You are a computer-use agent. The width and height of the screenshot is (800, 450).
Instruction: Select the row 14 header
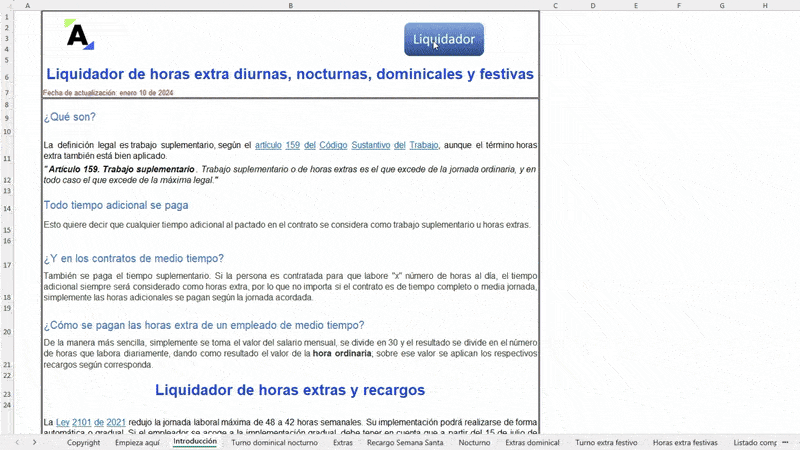(x=7, y=208)
